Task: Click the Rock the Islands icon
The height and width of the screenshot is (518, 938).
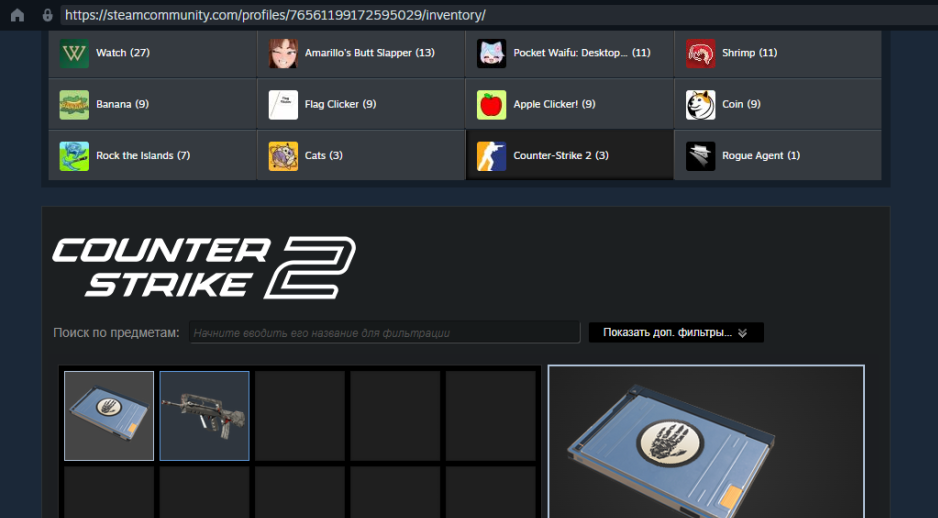Action: point(74,156)
